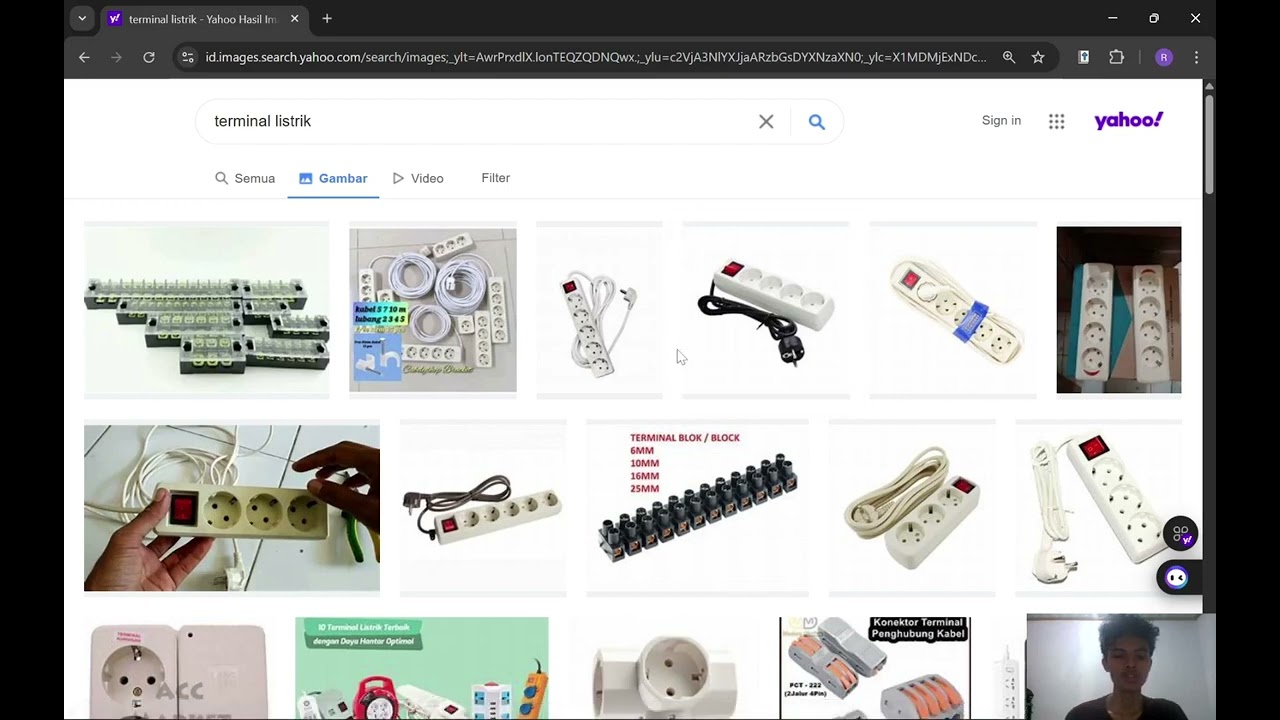Open the Filter options
The height and width of the screenshot is (720, 1280).
(495, 178)
